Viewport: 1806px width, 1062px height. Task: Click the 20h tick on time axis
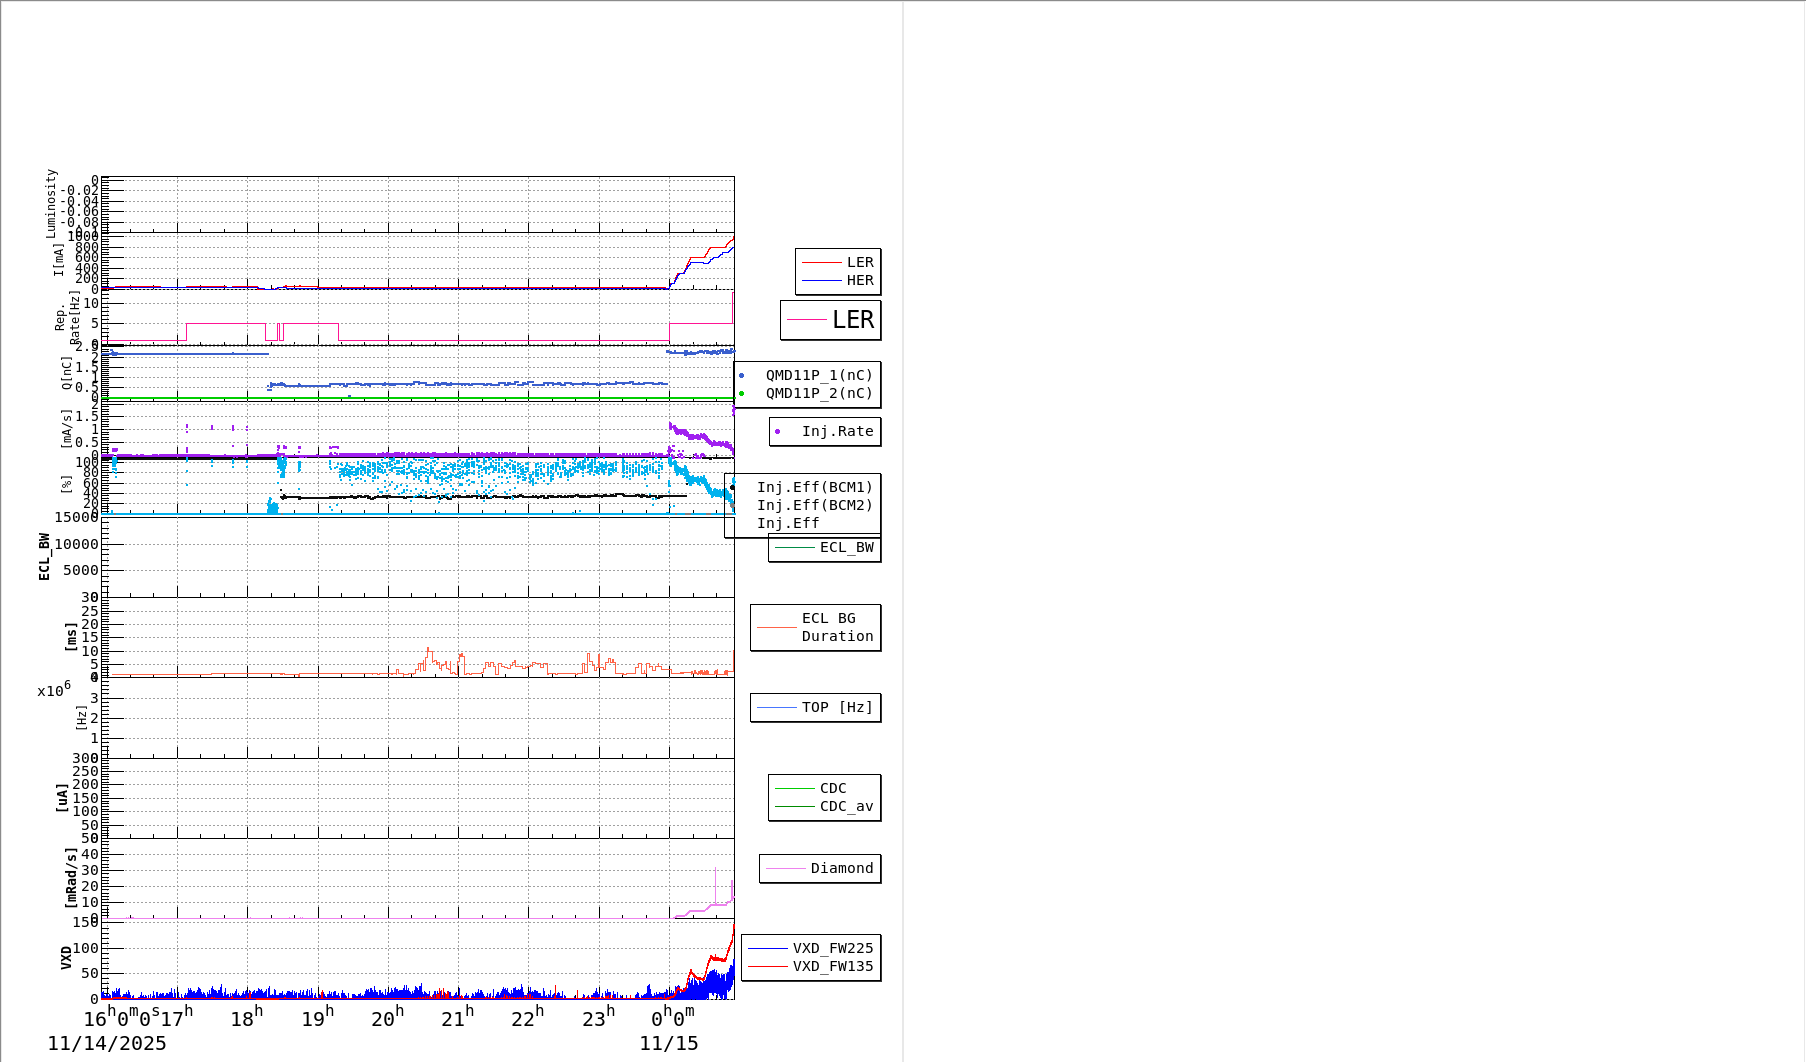pos(387,1018)
